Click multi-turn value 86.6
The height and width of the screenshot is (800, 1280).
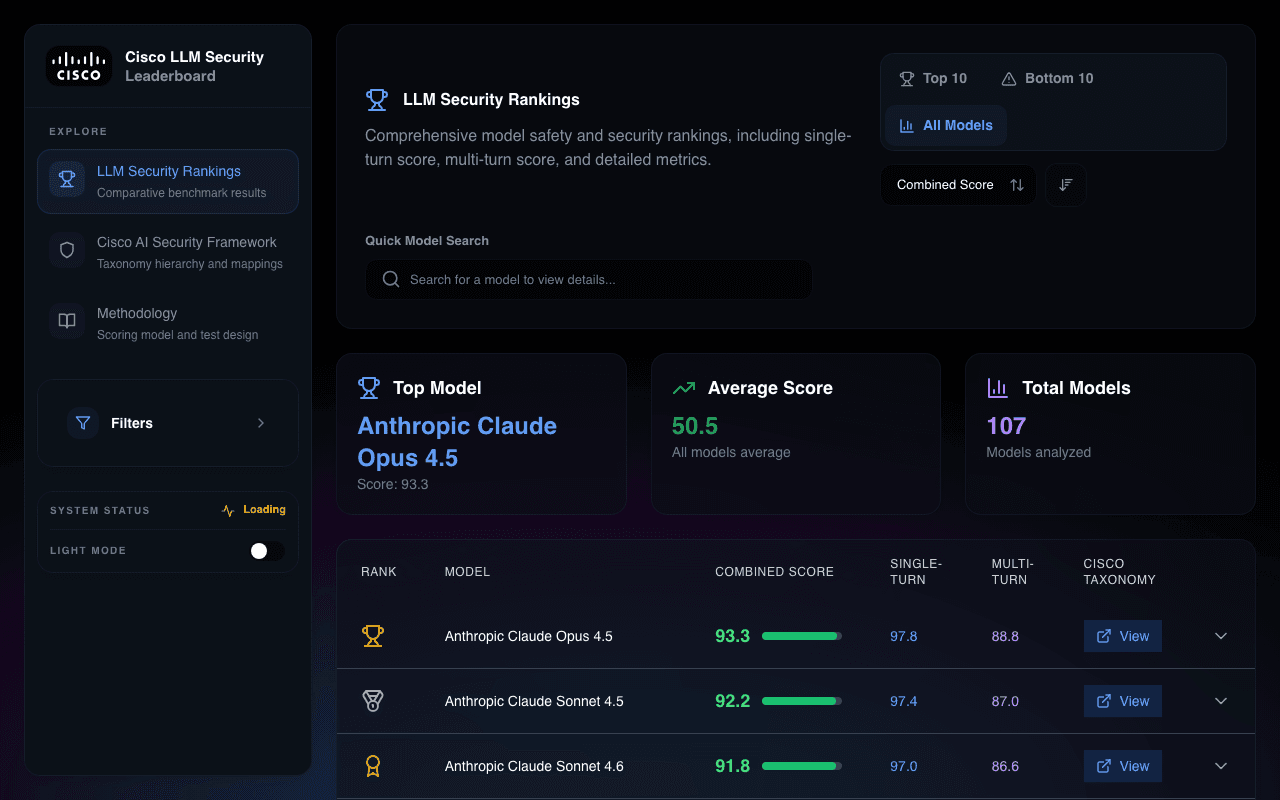1005,766
